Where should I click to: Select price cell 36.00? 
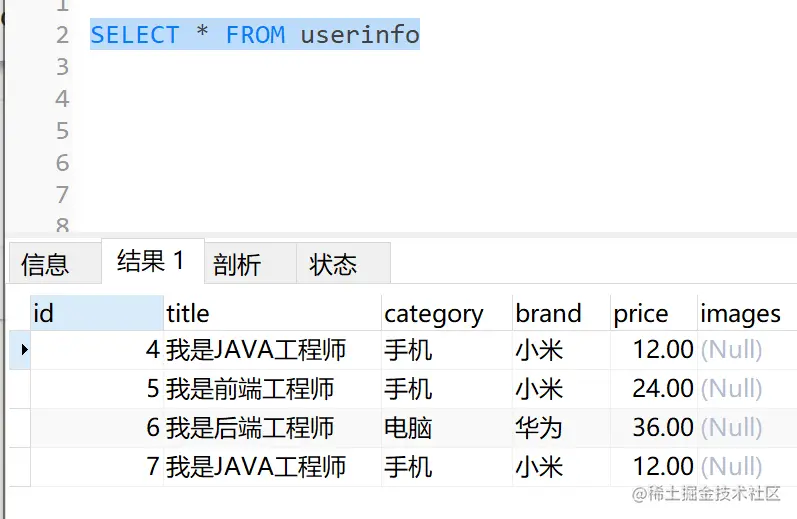654,428
